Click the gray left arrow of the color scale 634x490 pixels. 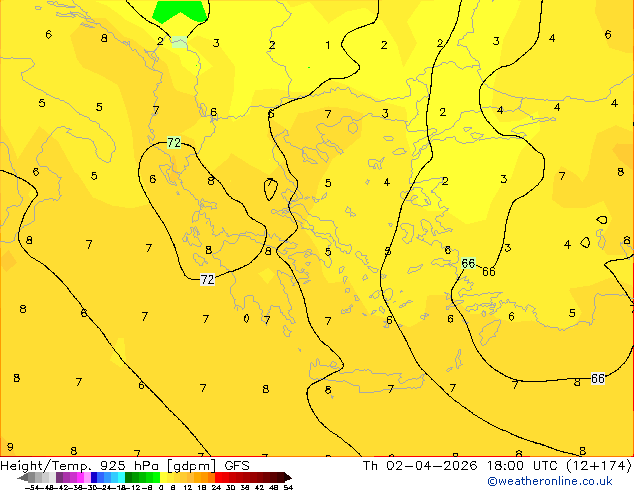pos(23,477)
